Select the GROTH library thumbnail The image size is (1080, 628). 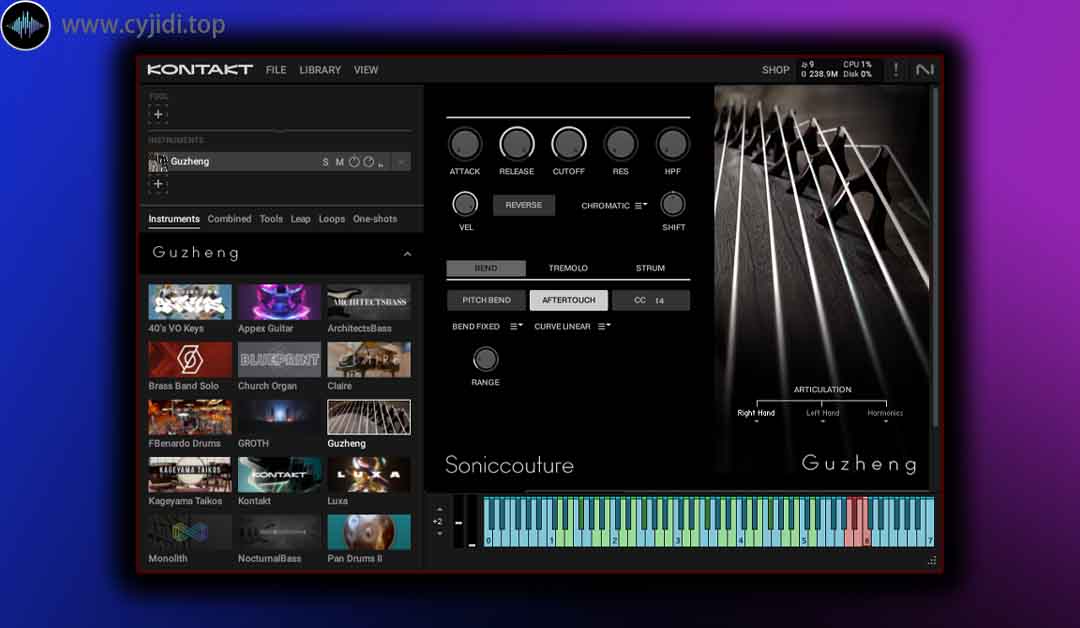point(280,417)
